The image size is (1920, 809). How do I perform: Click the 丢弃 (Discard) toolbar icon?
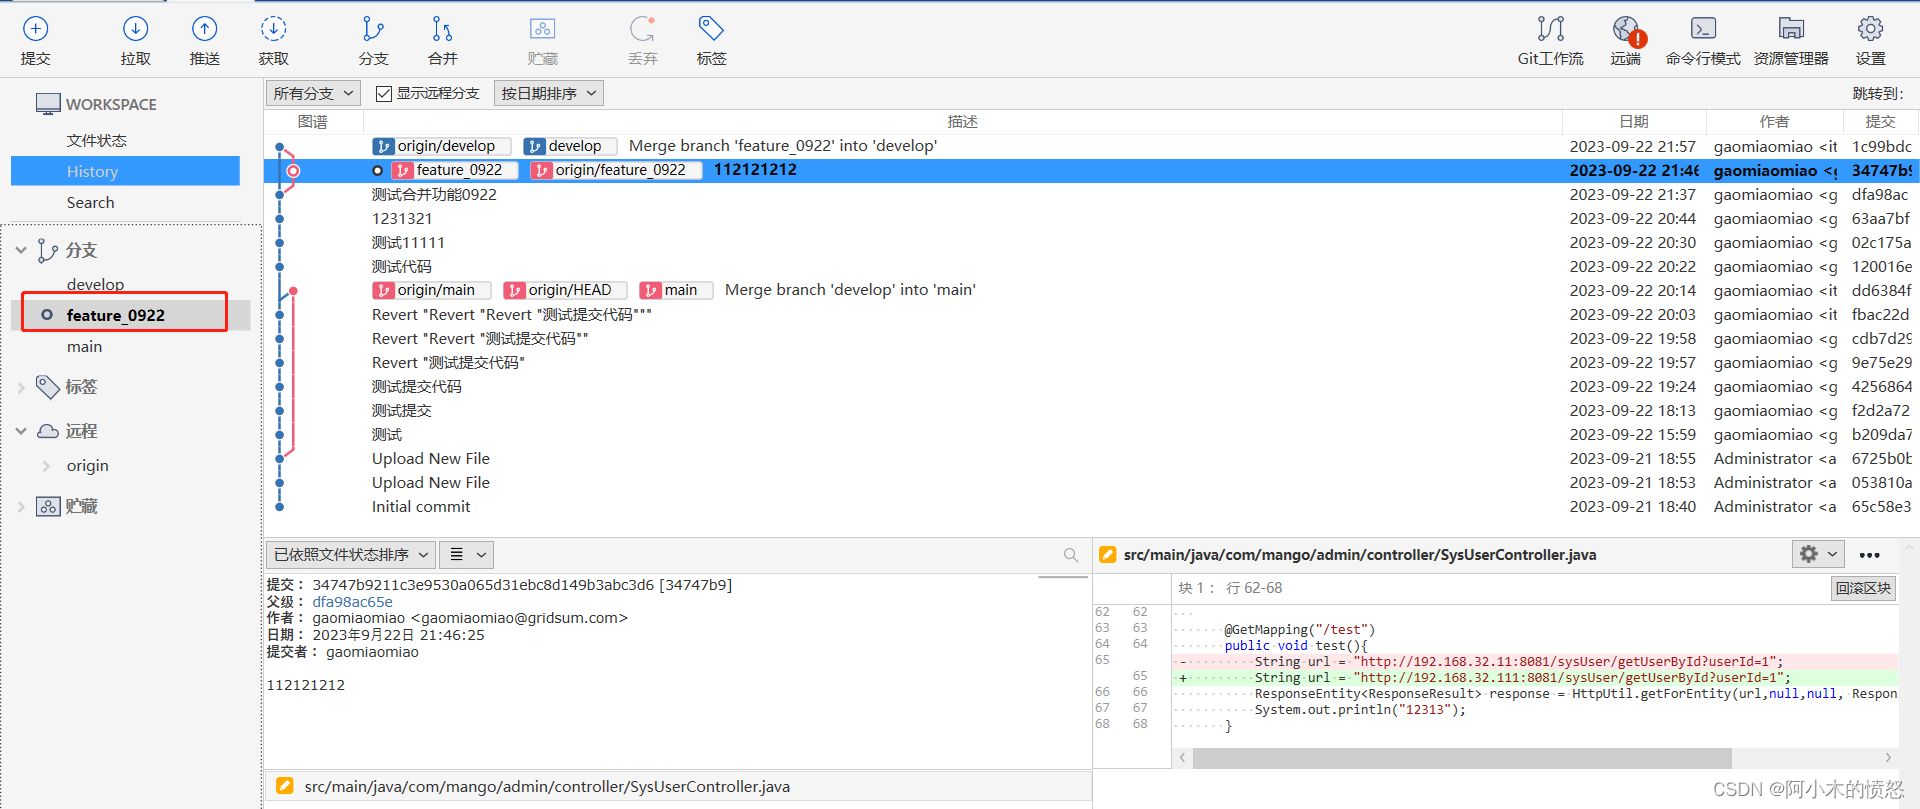click(642, 30)
